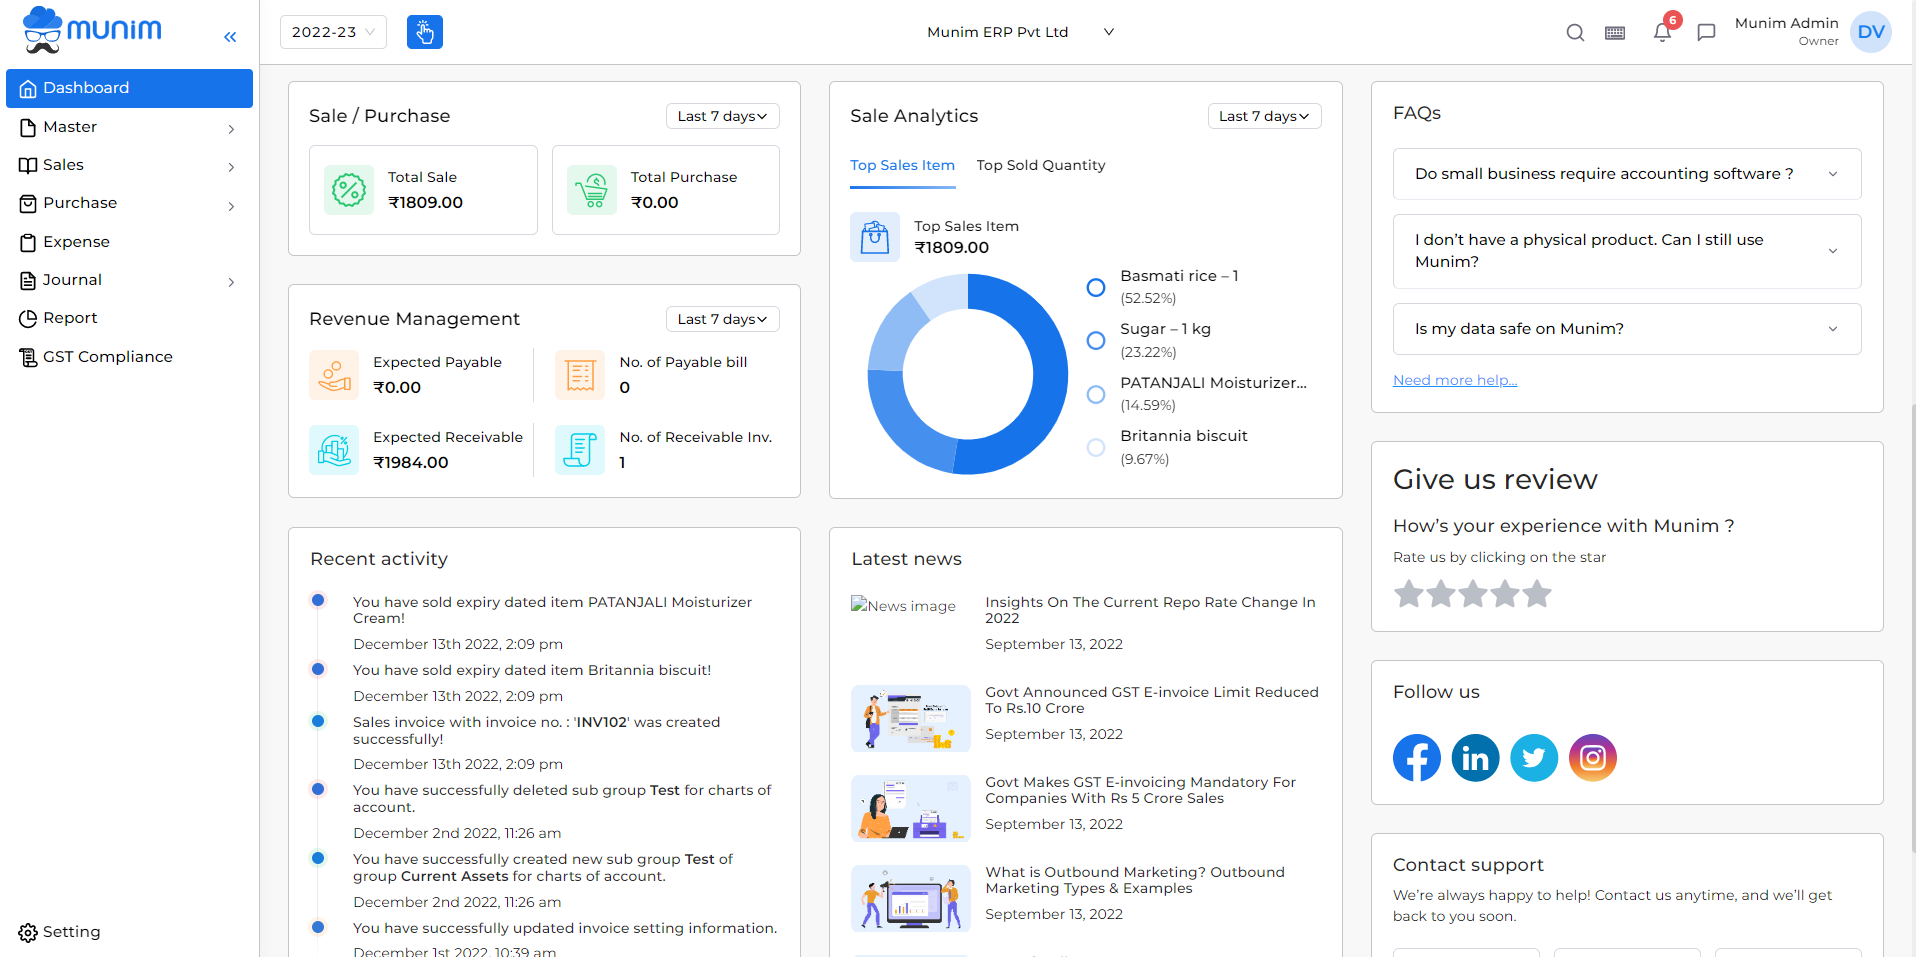The image size is (1916, 957).
Task: Rate Munim with the fifth star
Action: pos(1537,594)
